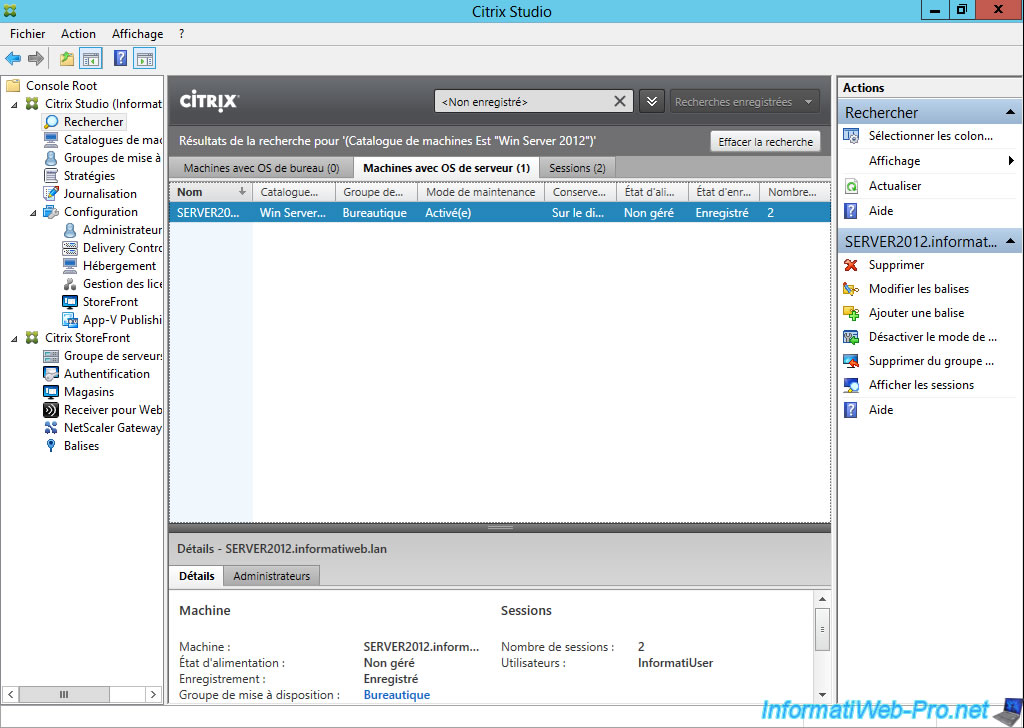Click the red Supprimer X icon
The height and width of the screenshot is (728, 1024).
851,265
